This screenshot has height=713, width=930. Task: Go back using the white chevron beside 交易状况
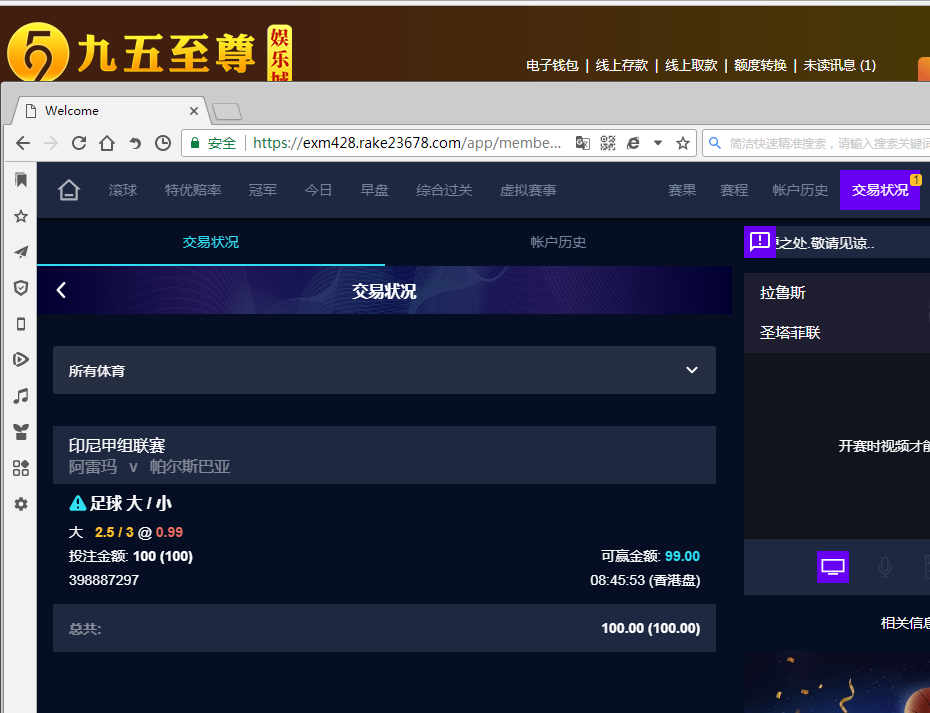[61, 290]
